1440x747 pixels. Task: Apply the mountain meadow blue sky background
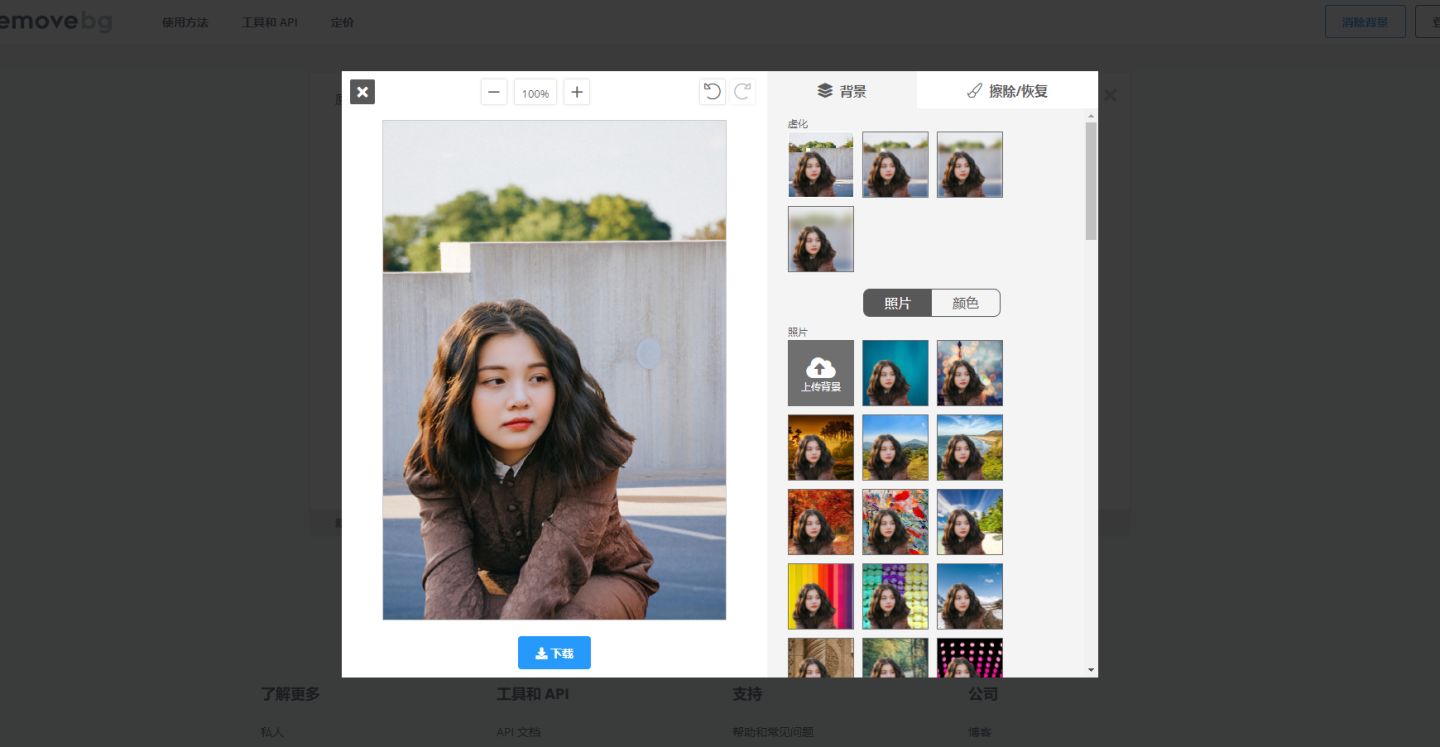tap(895, 448)
